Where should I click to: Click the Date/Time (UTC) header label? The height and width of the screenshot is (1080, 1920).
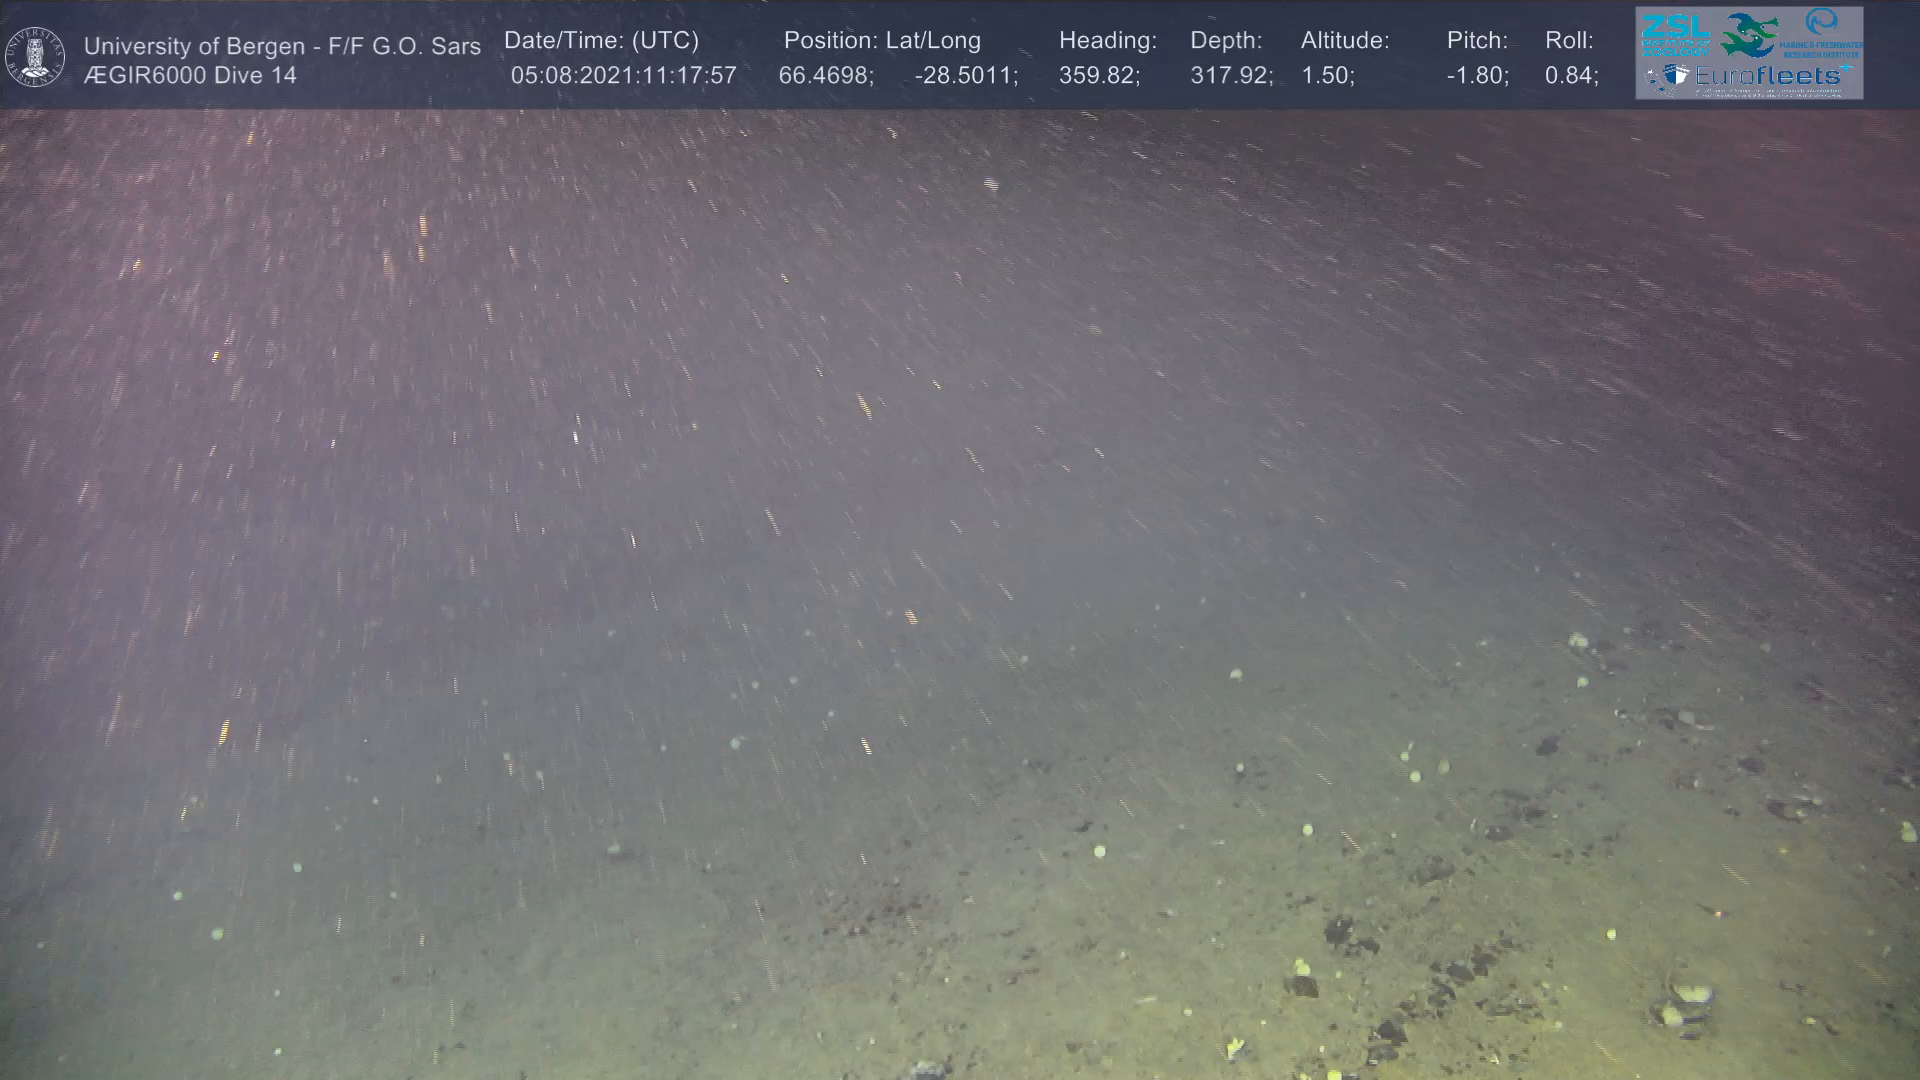coord(601,40)
